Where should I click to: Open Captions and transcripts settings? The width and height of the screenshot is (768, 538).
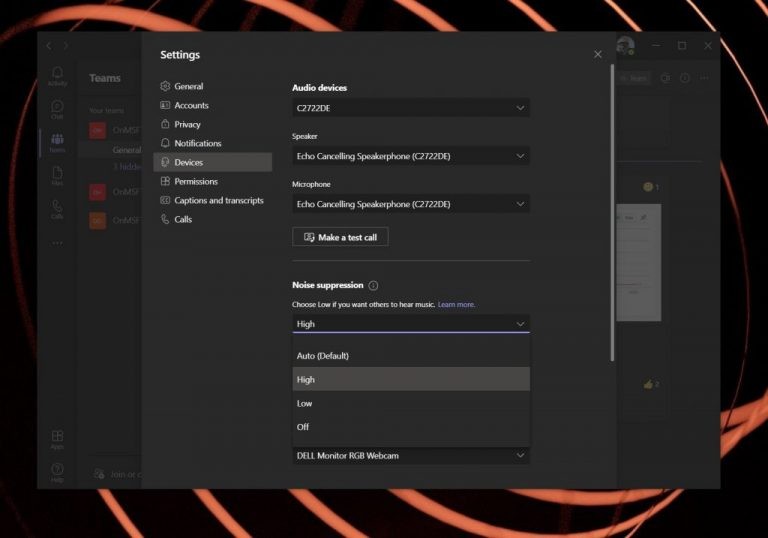(218, 201)
